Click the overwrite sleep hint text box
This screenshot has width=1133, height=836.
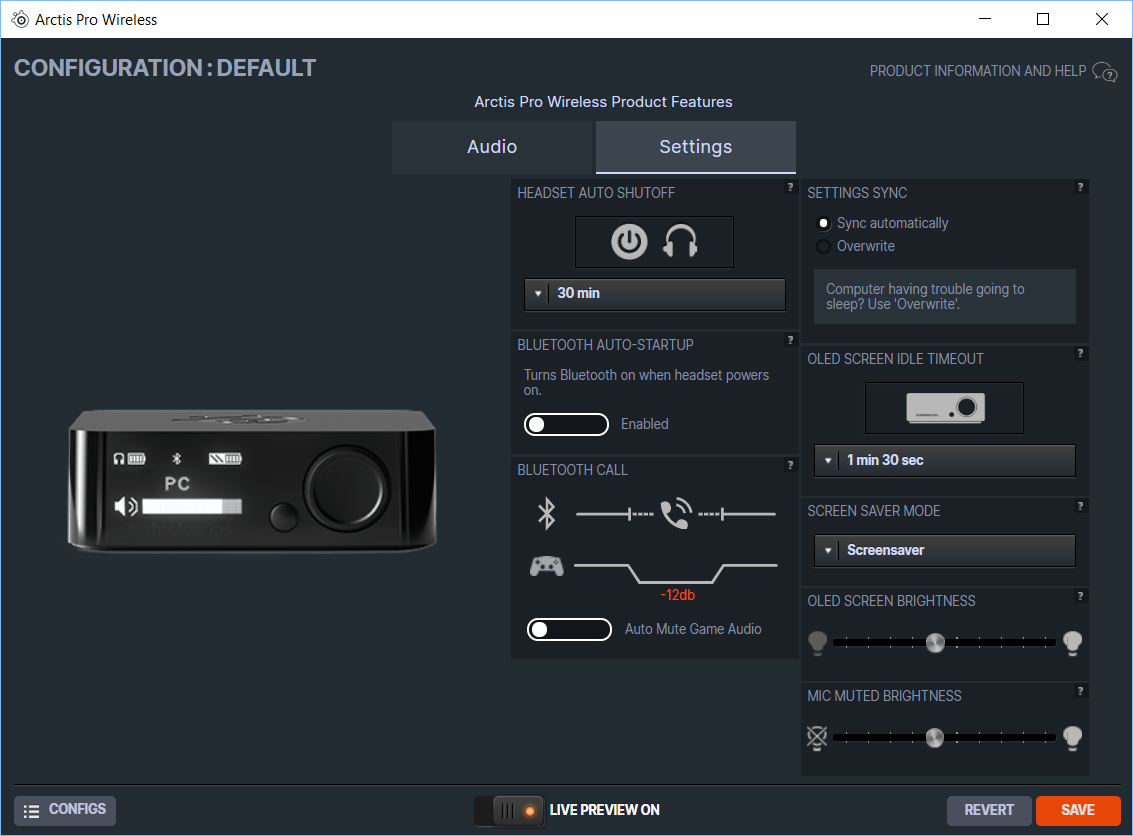pos(944,297)
